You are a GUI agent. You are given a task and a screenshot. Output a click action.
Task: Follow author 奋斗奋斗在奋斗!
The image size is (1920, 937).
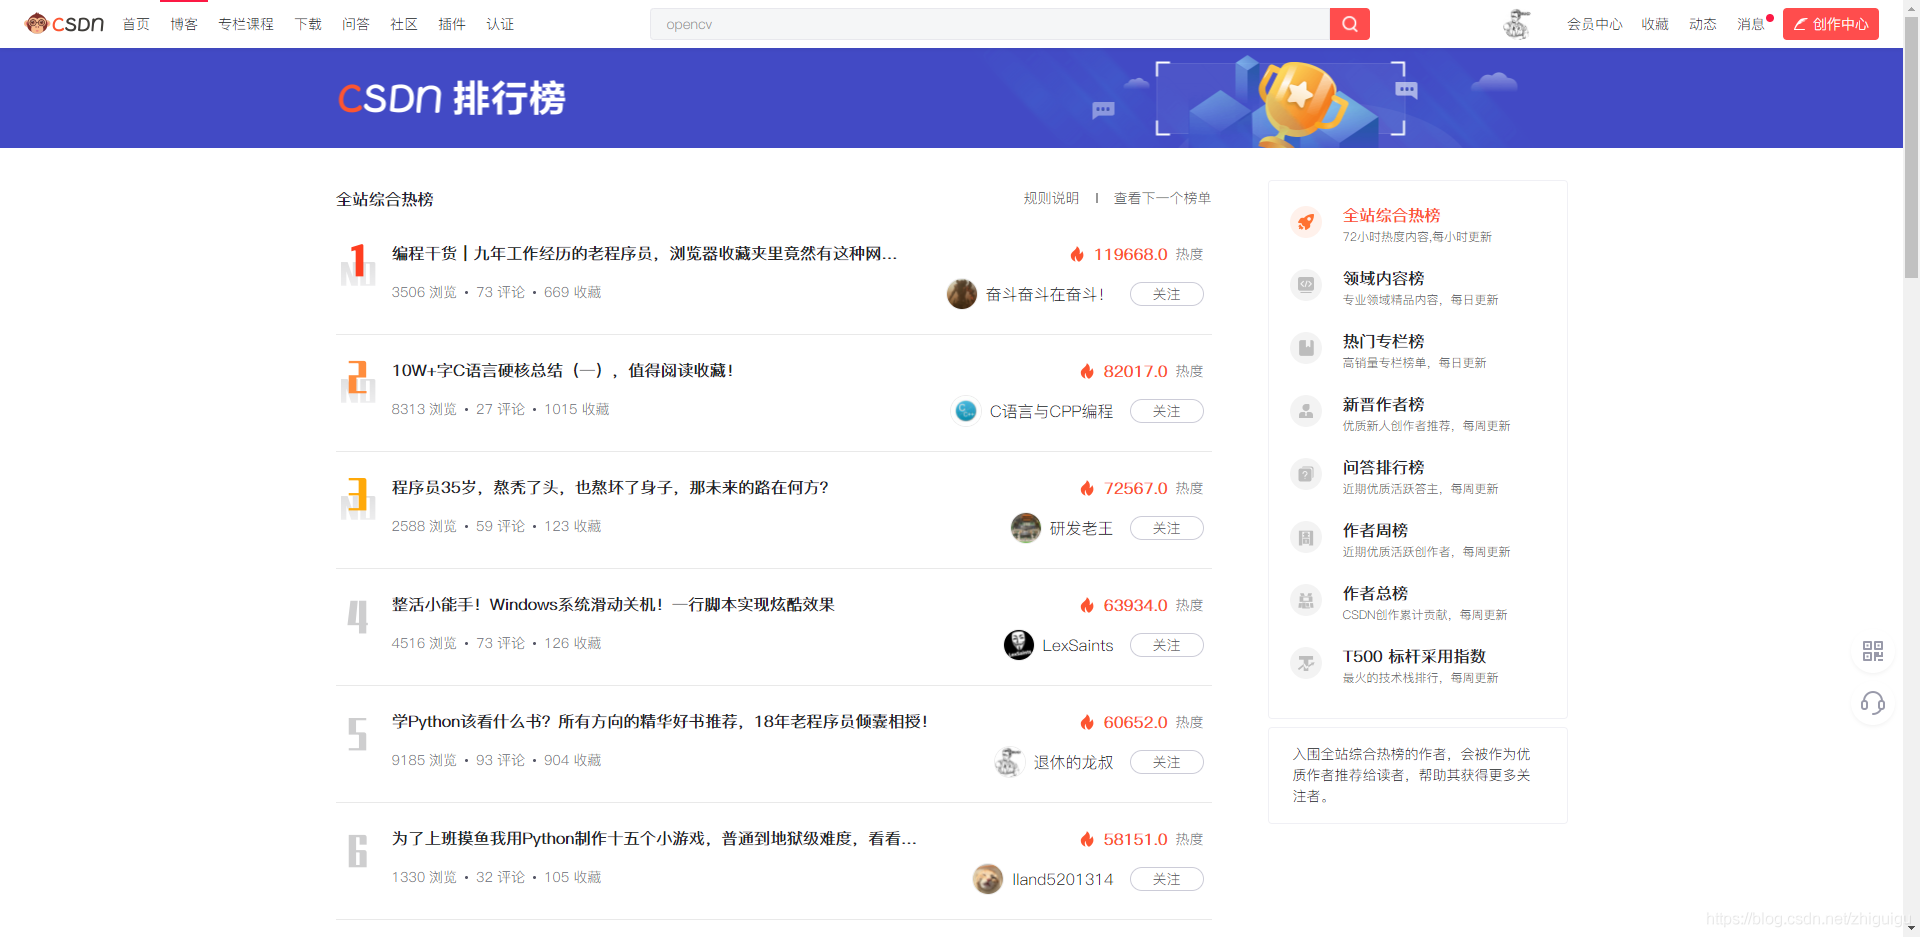[1167, 294]
